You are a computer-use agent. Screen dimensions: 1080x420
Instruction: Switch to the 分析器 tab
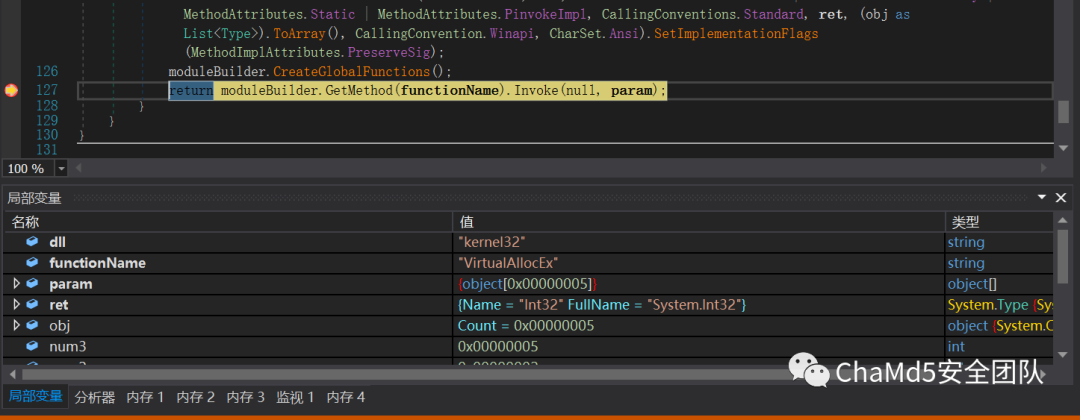(94, 397)
